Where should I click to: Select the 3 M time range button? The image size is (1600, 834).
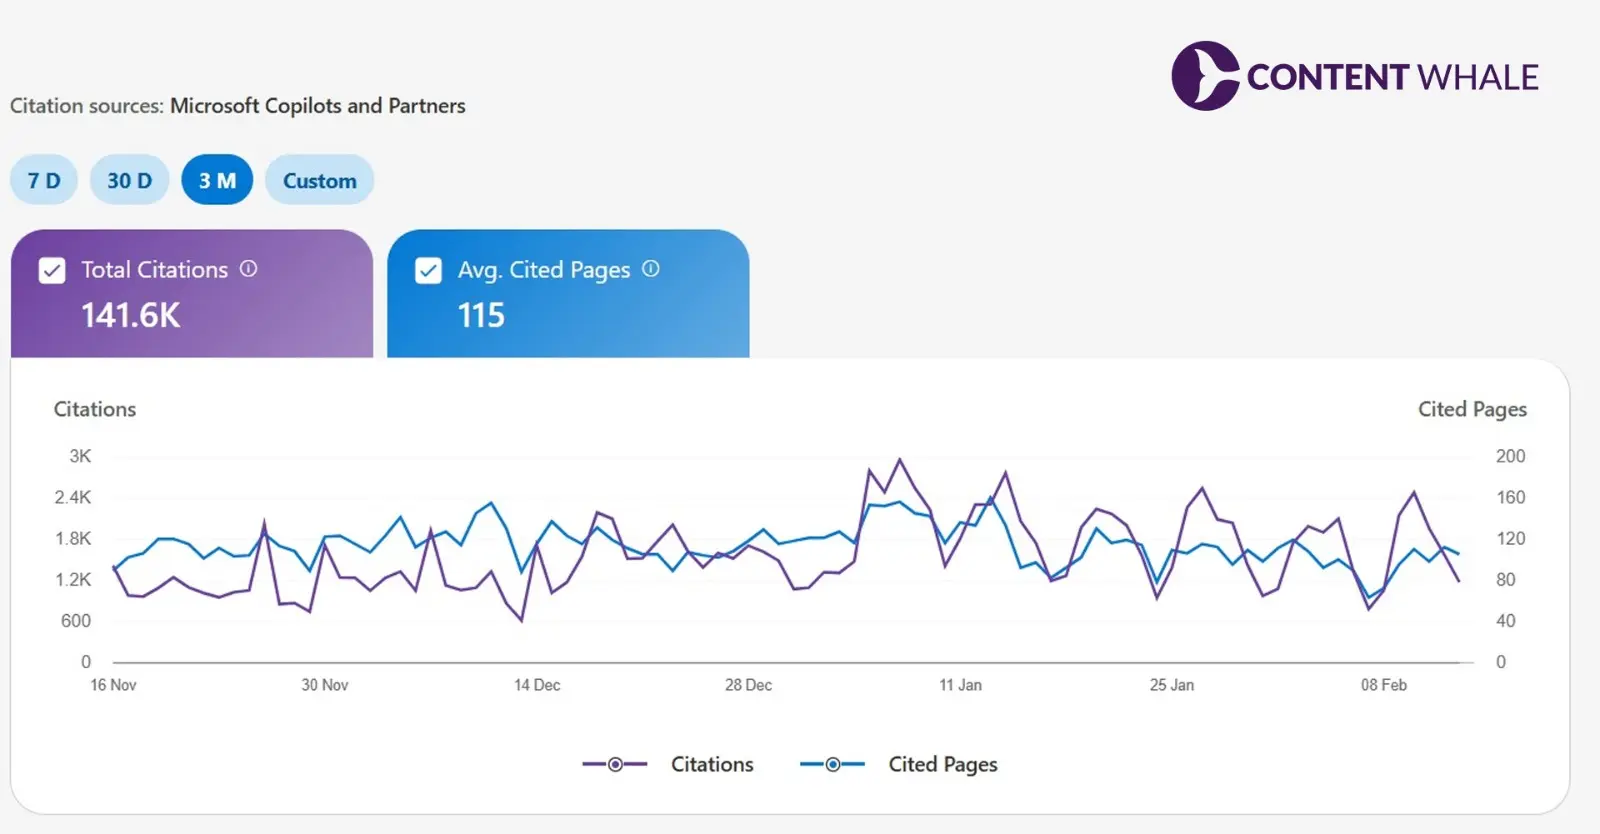(217, 180)
